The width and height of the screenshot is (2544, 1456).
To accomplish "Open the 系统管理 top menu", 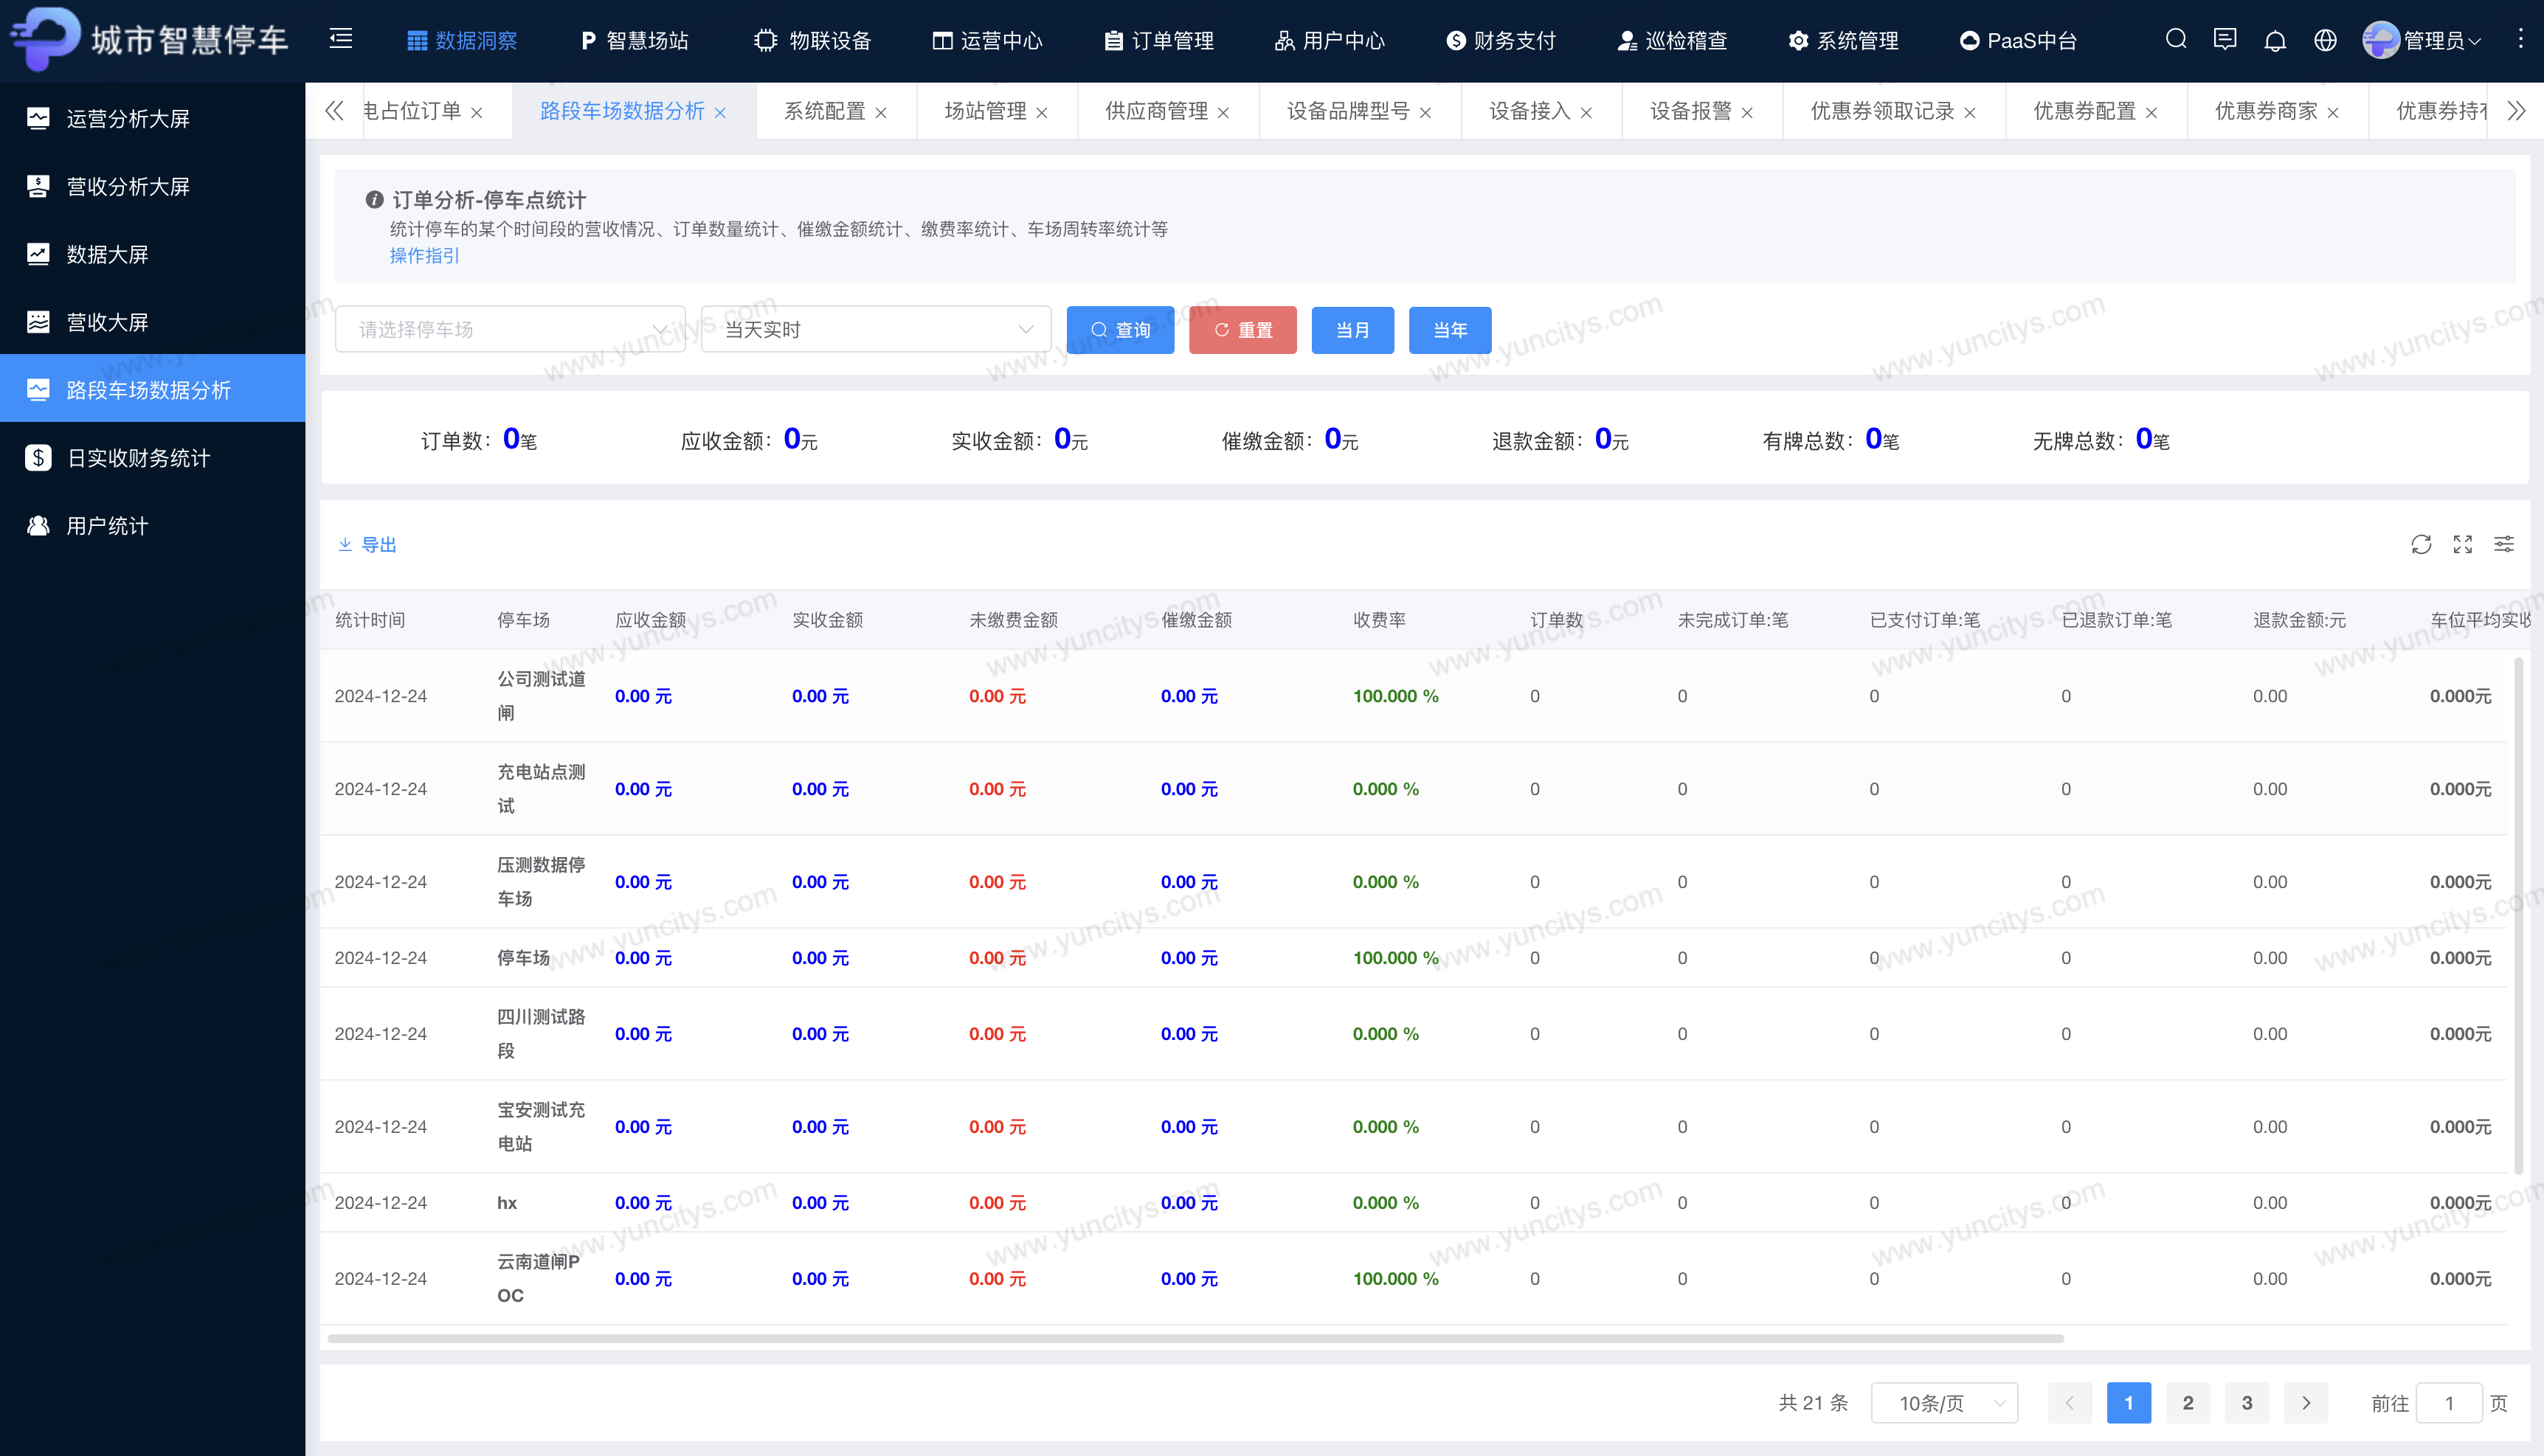I will coord(1843,41).
